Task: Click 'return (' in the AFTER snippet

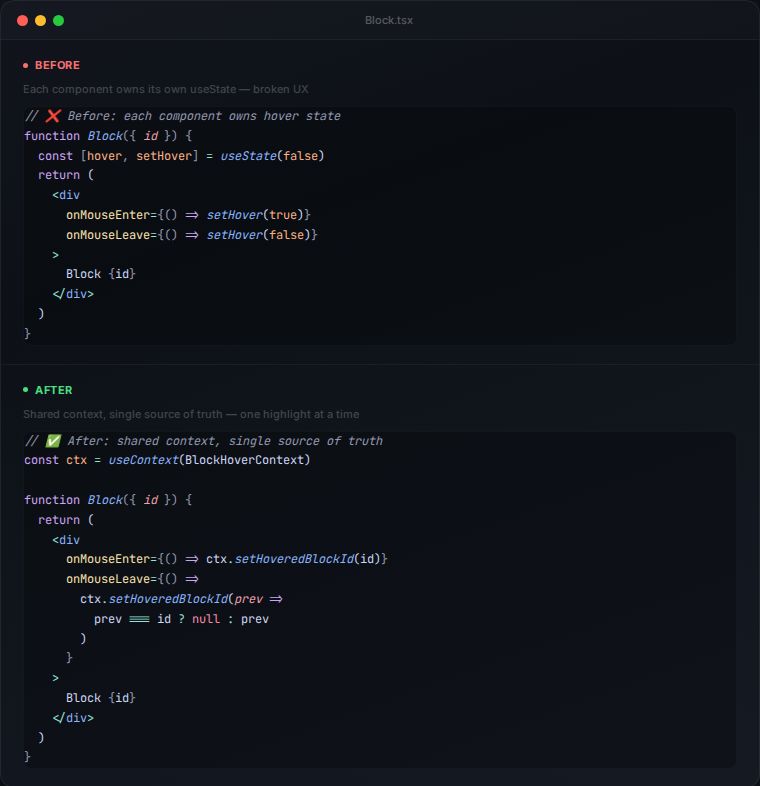Action: pos(66,520)
